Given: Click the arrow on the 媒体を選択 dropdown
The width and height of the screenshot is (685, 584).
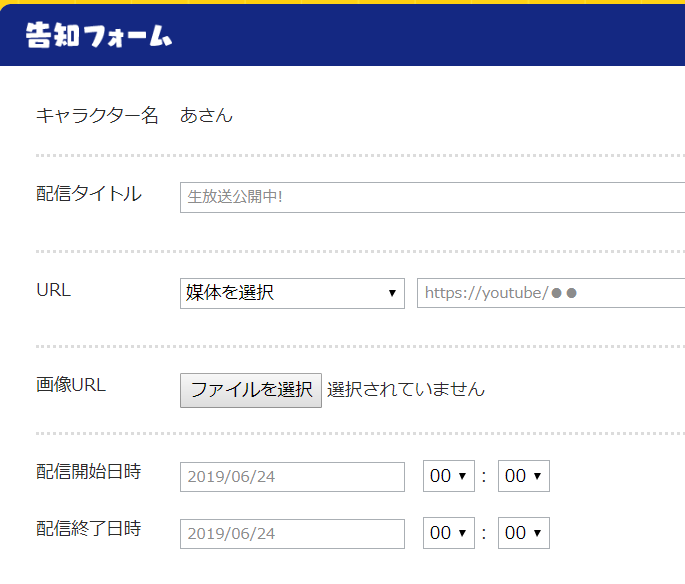Looking at the screenshot, I should (x=392, y=293).
